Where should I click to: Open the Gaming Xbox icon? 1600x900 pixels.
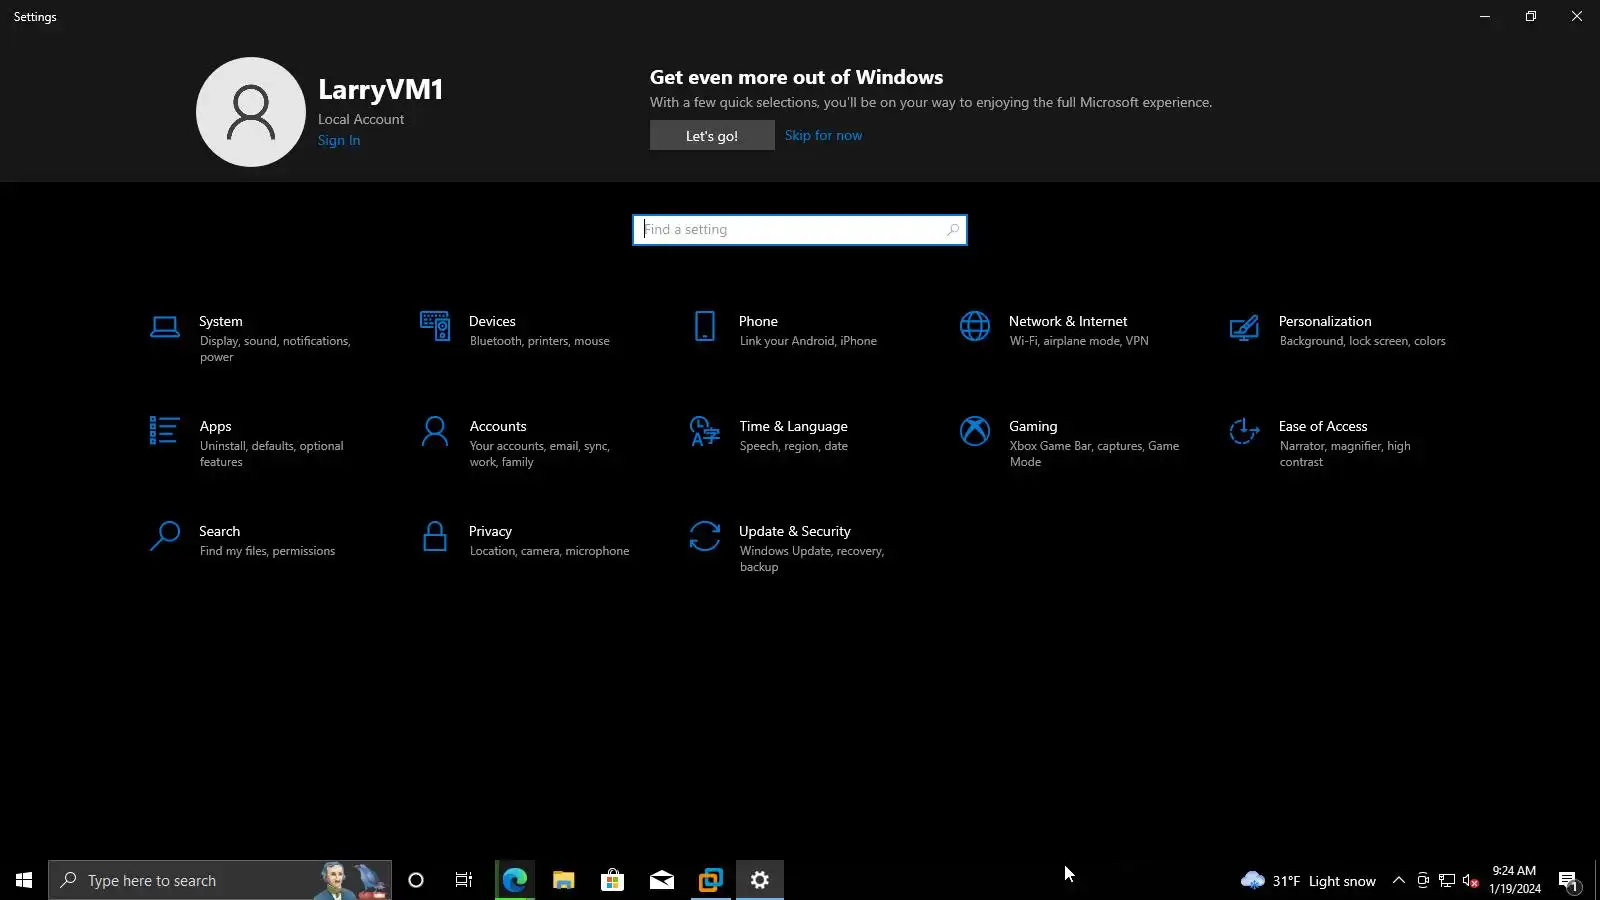coord(975,431)
